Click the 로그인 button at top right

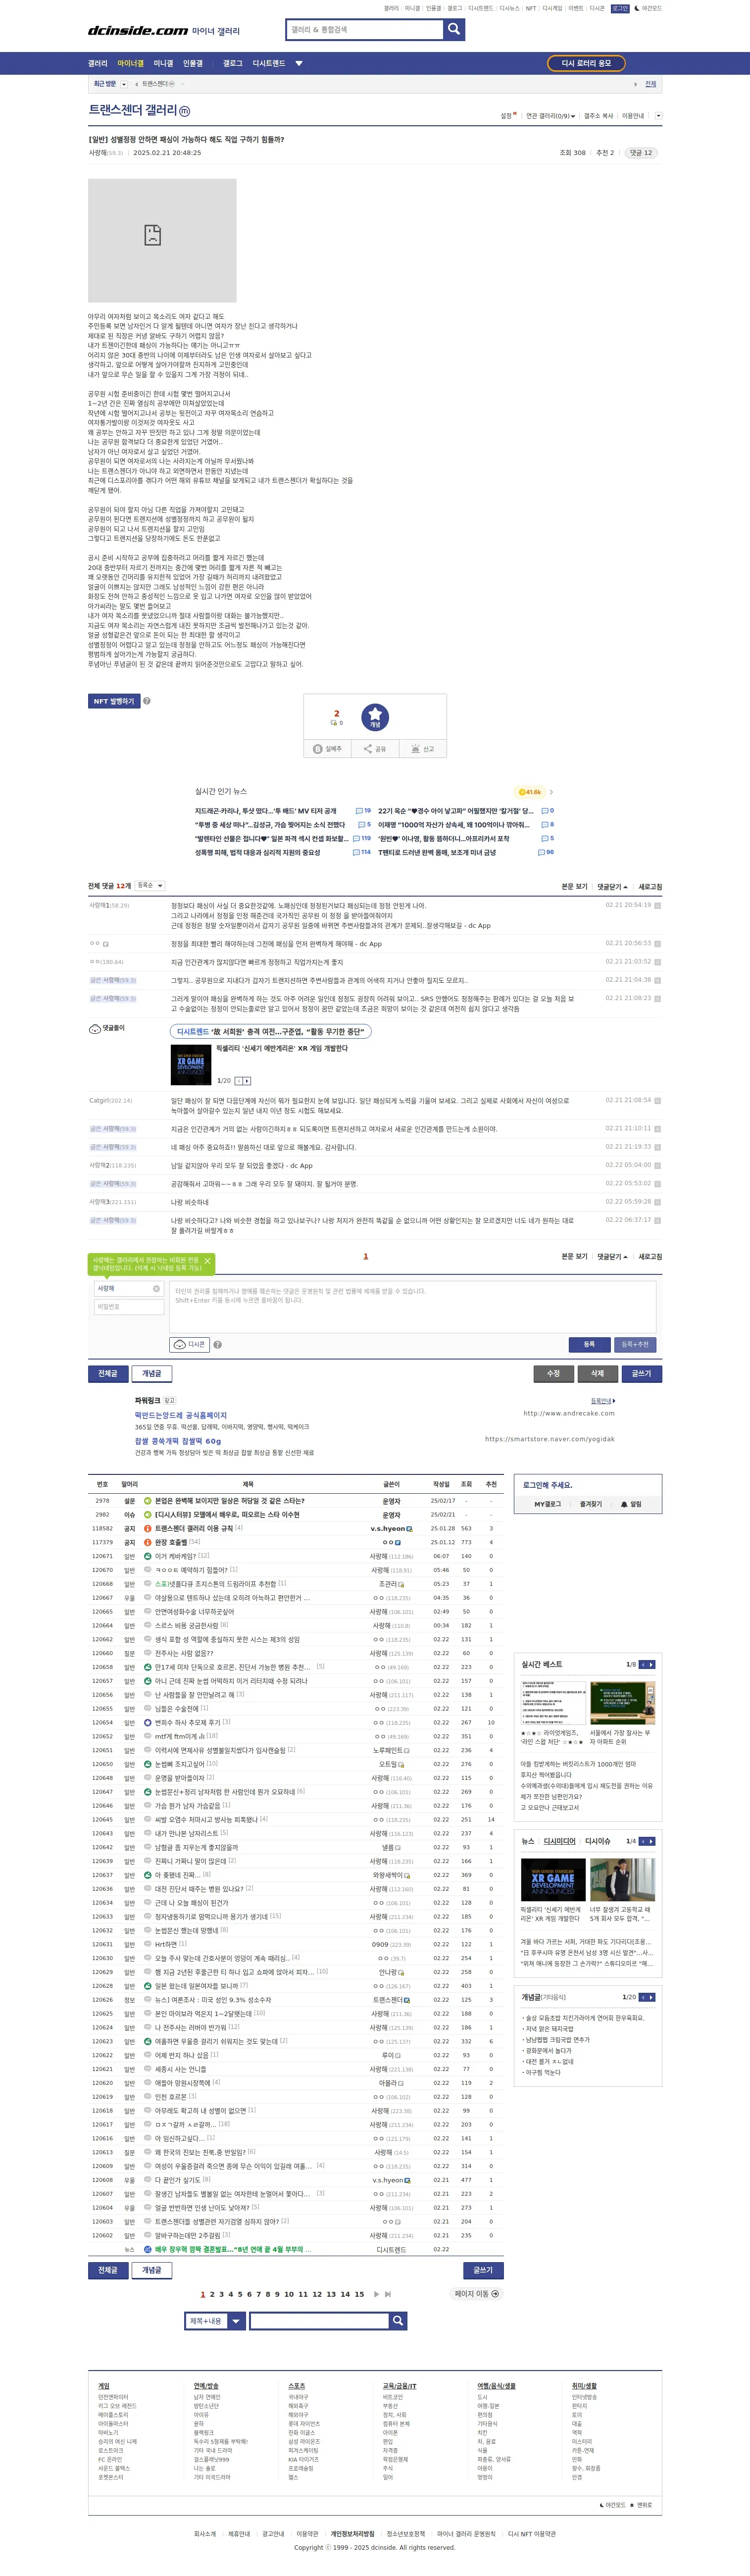point(620,8)
